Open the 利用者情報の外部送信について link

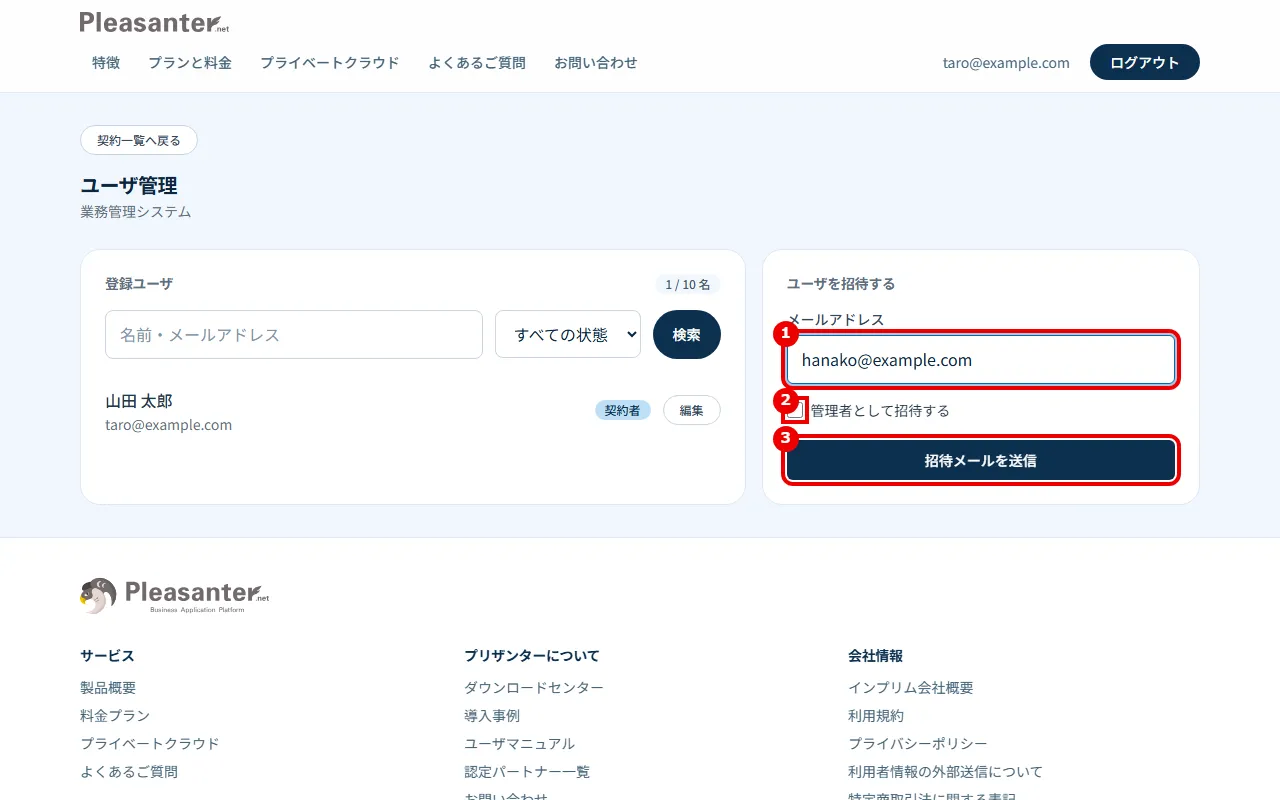pyautogui.click(x=946, y=772)
